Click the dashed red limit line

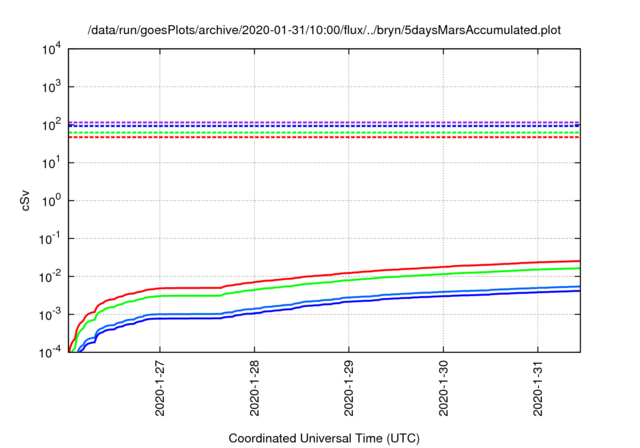pyautogui.click(x=324, y=137)
